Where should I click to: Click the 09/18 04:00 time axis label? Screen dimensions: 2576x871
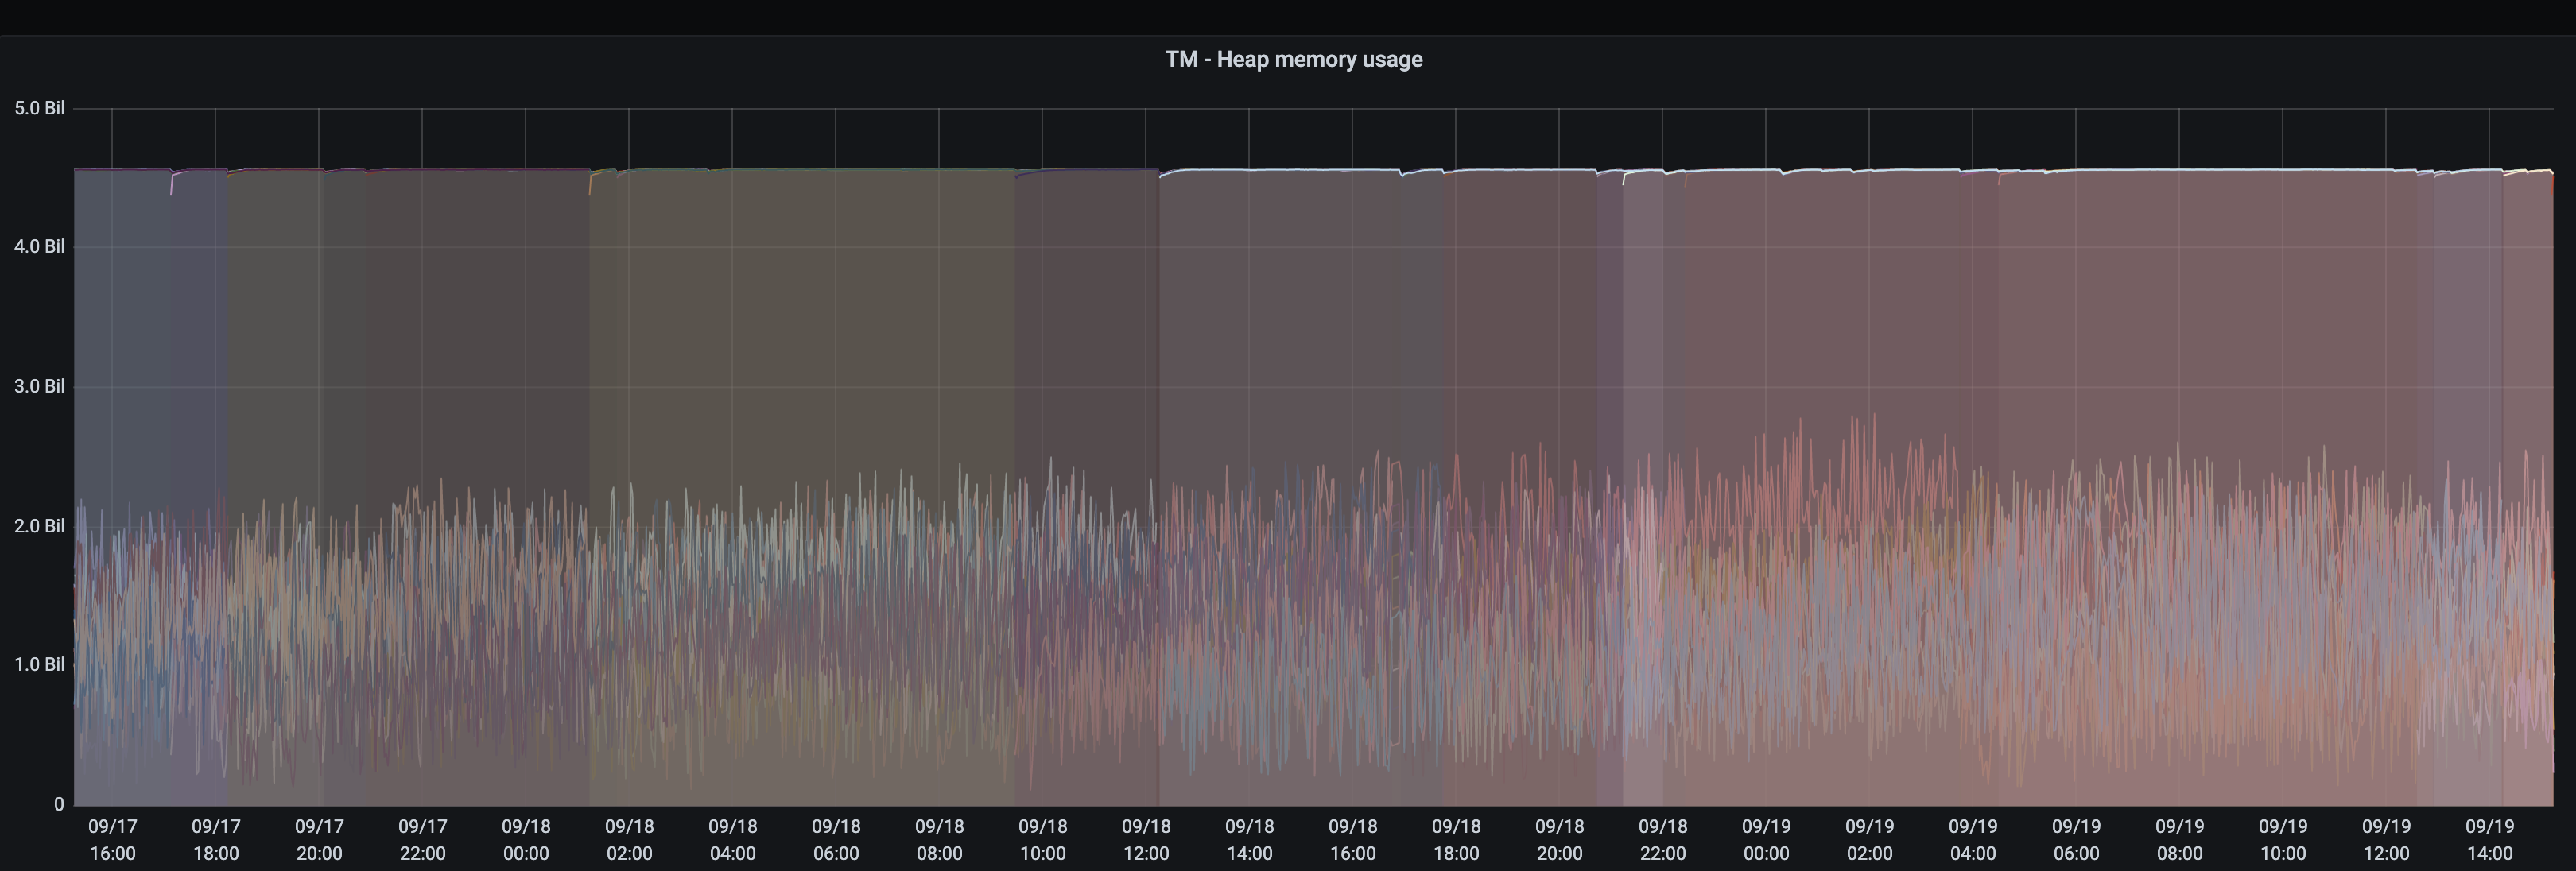[x=732, y=840]
